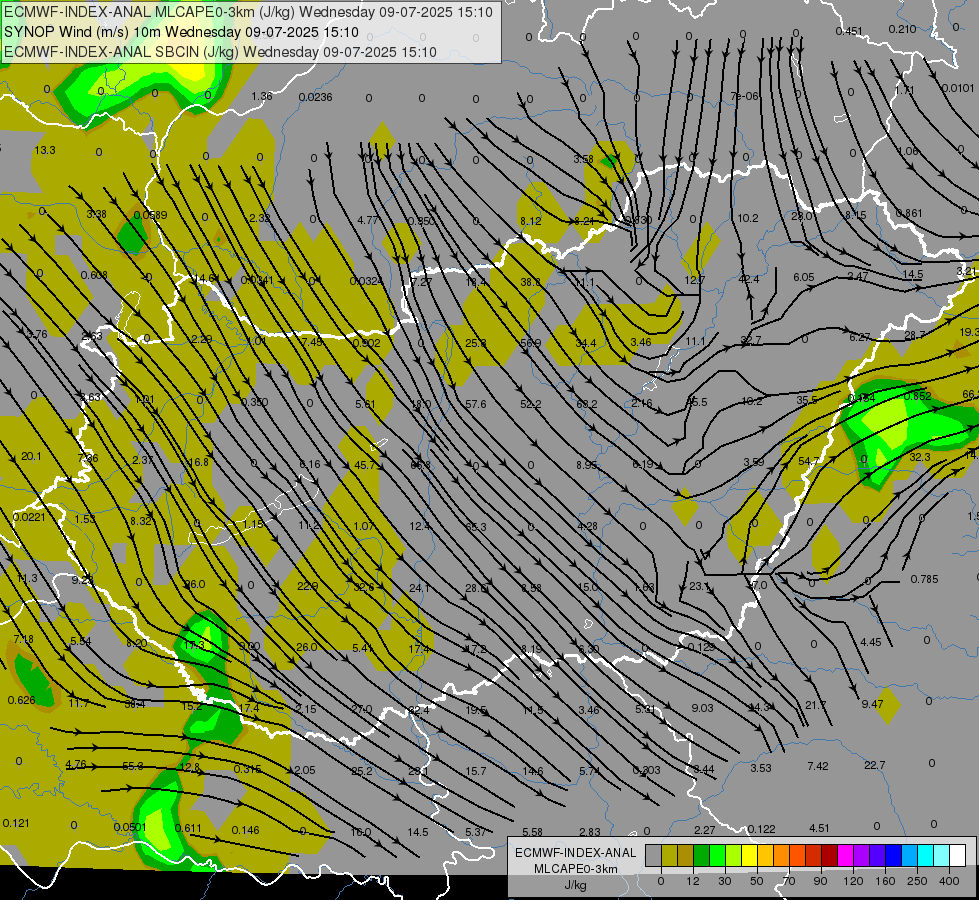This screenshot has height=900, width=979.
Task: Click the grid value 54.7
Action: click(809, 462)
